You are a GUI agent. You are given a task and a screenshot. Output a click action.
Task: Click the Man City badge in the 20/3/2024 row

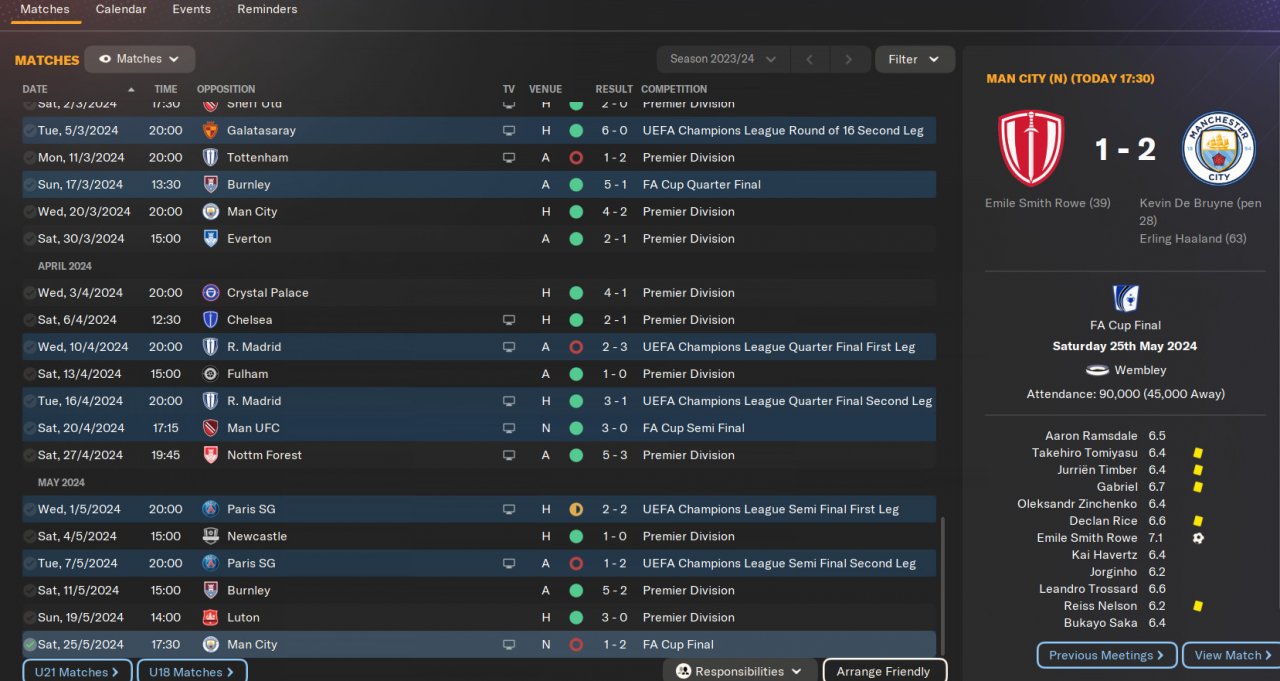point(210,211)
